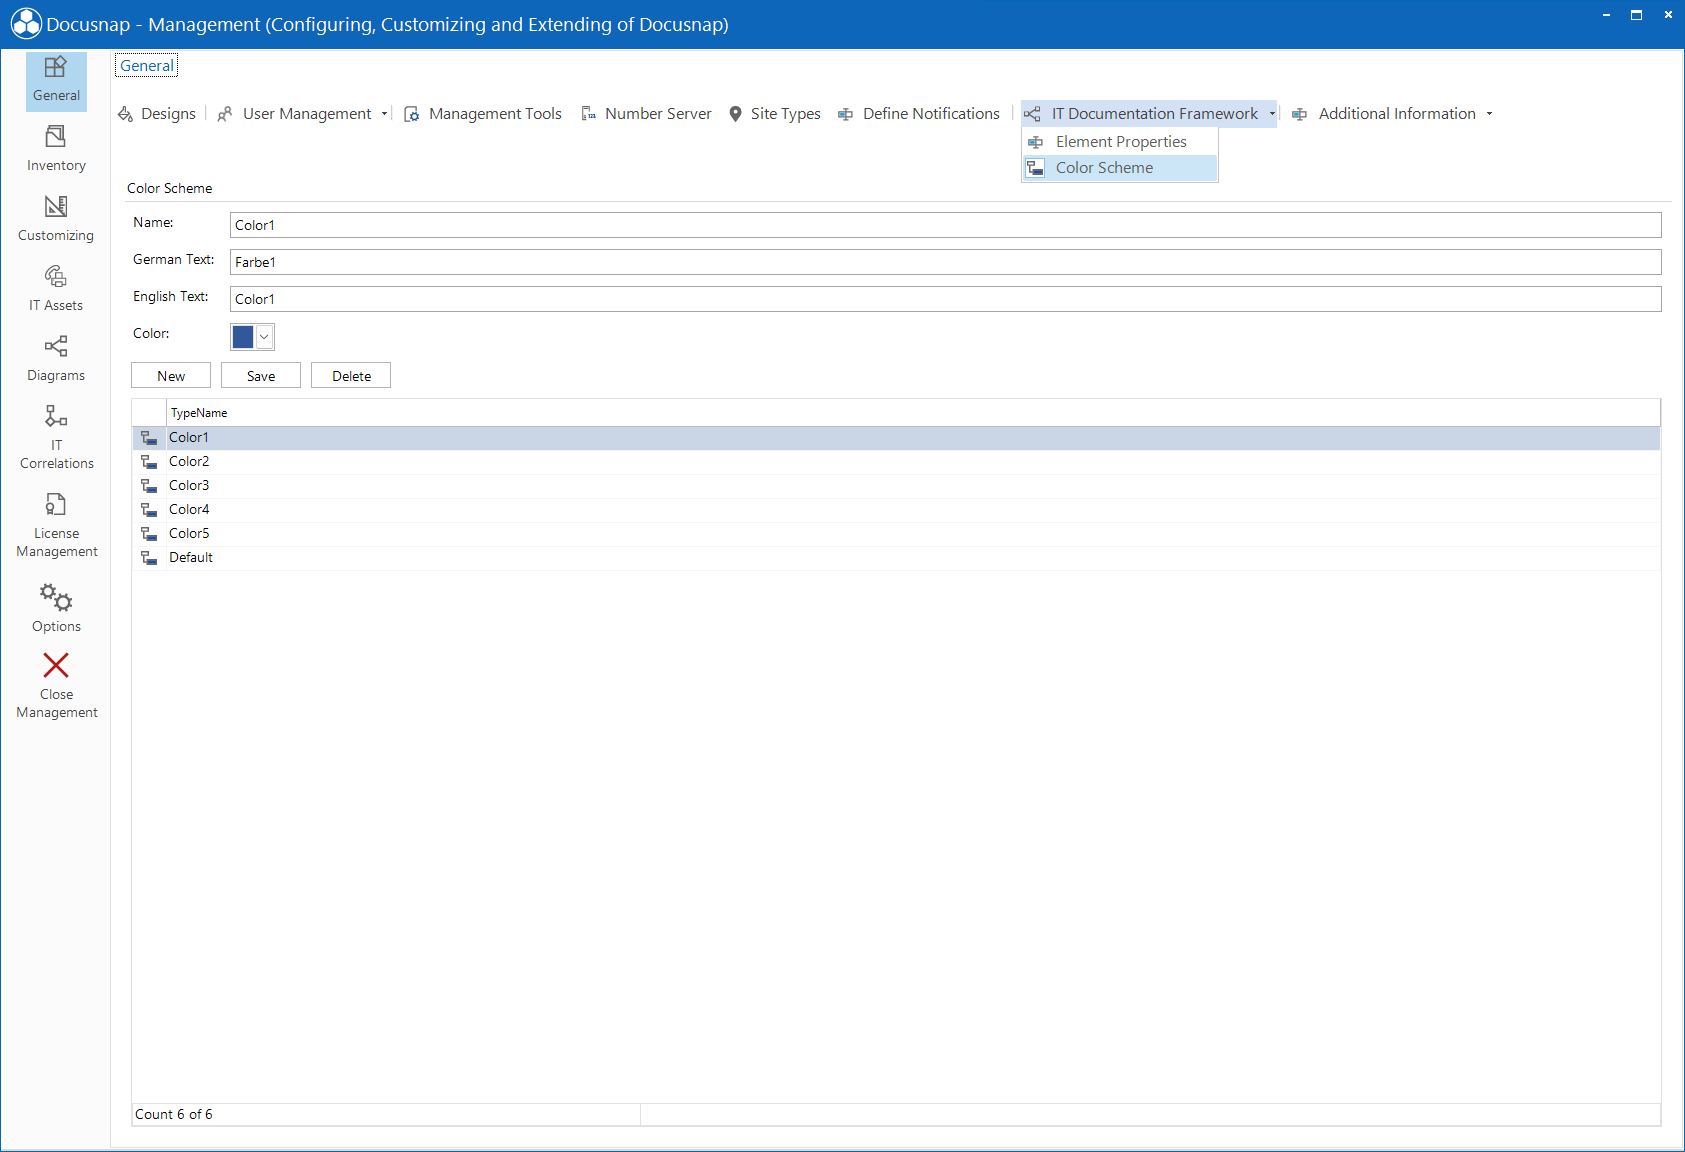Image resolution: width=1685 pixels, height=1152 pixels.
Task: Go to Customizing in the sidebar
Action: point(56,219)
